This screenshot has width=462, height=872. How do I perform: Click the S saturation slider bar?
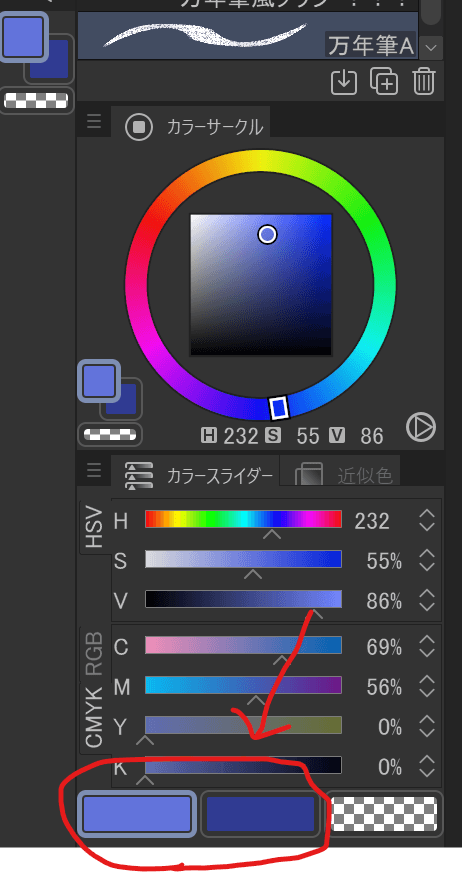(x=244, y=559)
